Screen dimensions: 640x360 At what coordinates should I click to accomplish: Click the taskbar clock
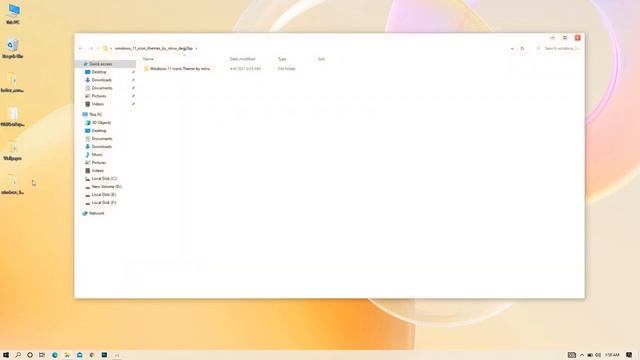(x=612, y=355)
